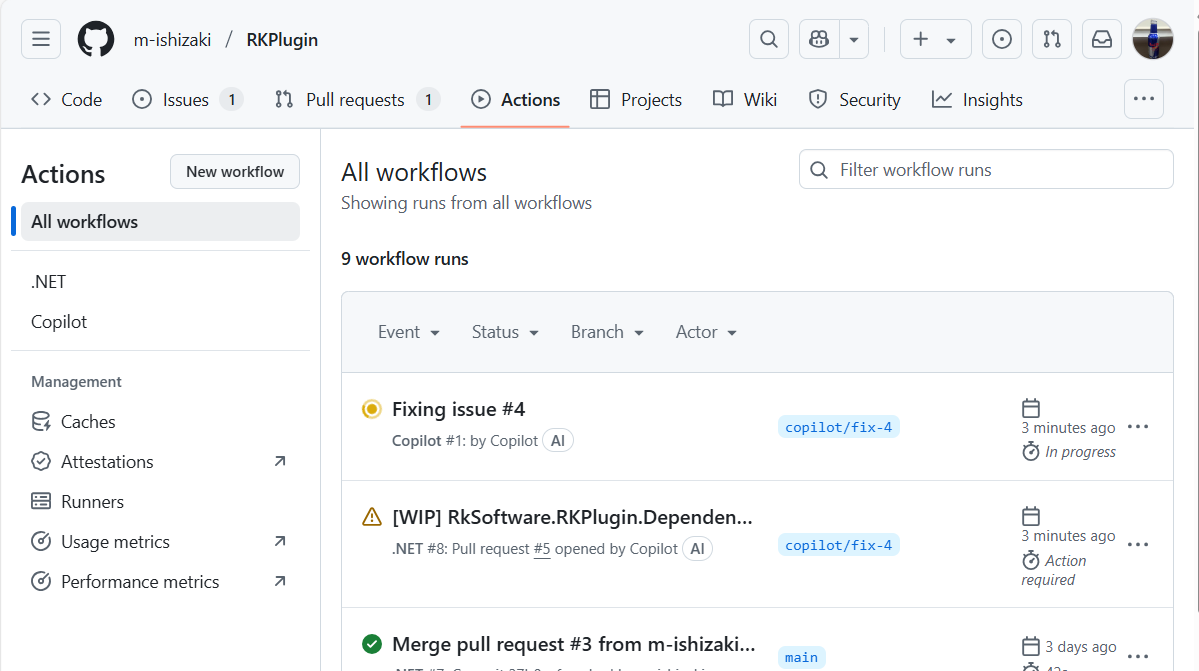This screenshot has height=671, width=1199.
Task: Click the Usage metrics gauge icon
Action: click(41, 542)
